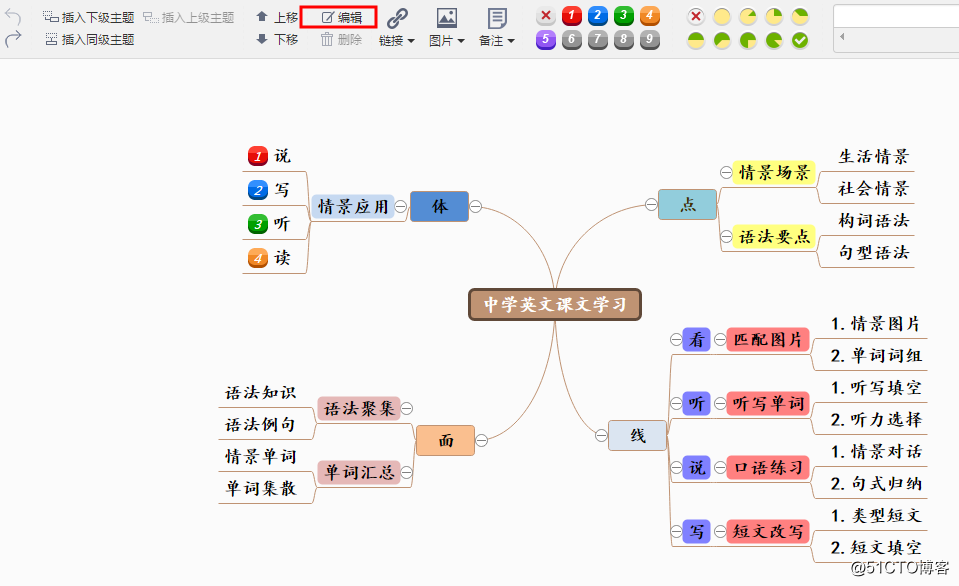Clear progress with circled red X icon
959x586 pixels.
(695, 16)
